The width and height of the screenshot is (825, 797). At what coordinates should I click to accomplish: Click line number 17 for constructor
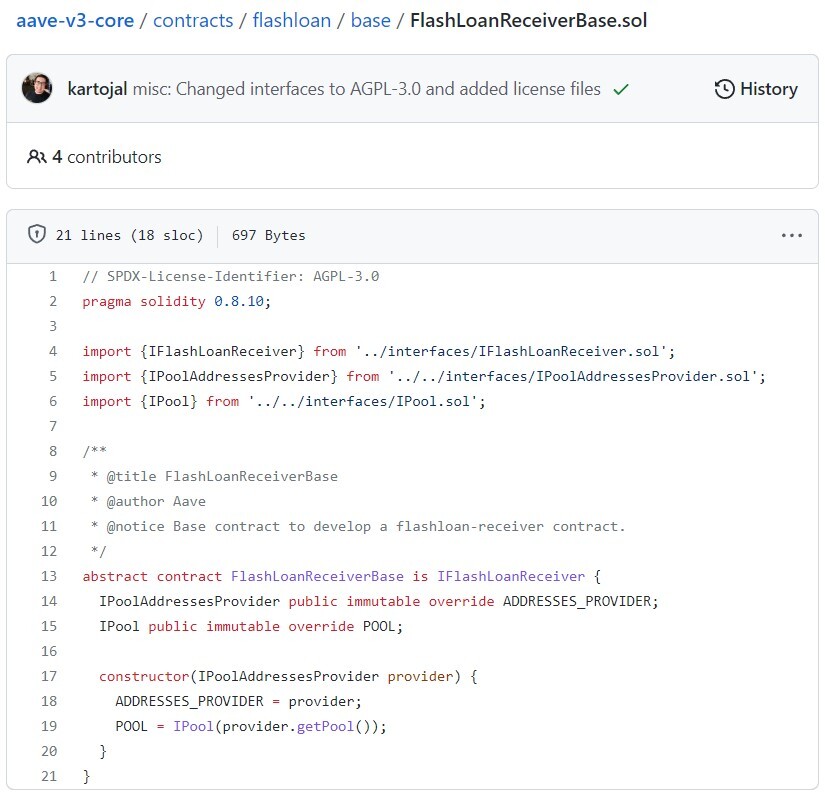point(49,676)
